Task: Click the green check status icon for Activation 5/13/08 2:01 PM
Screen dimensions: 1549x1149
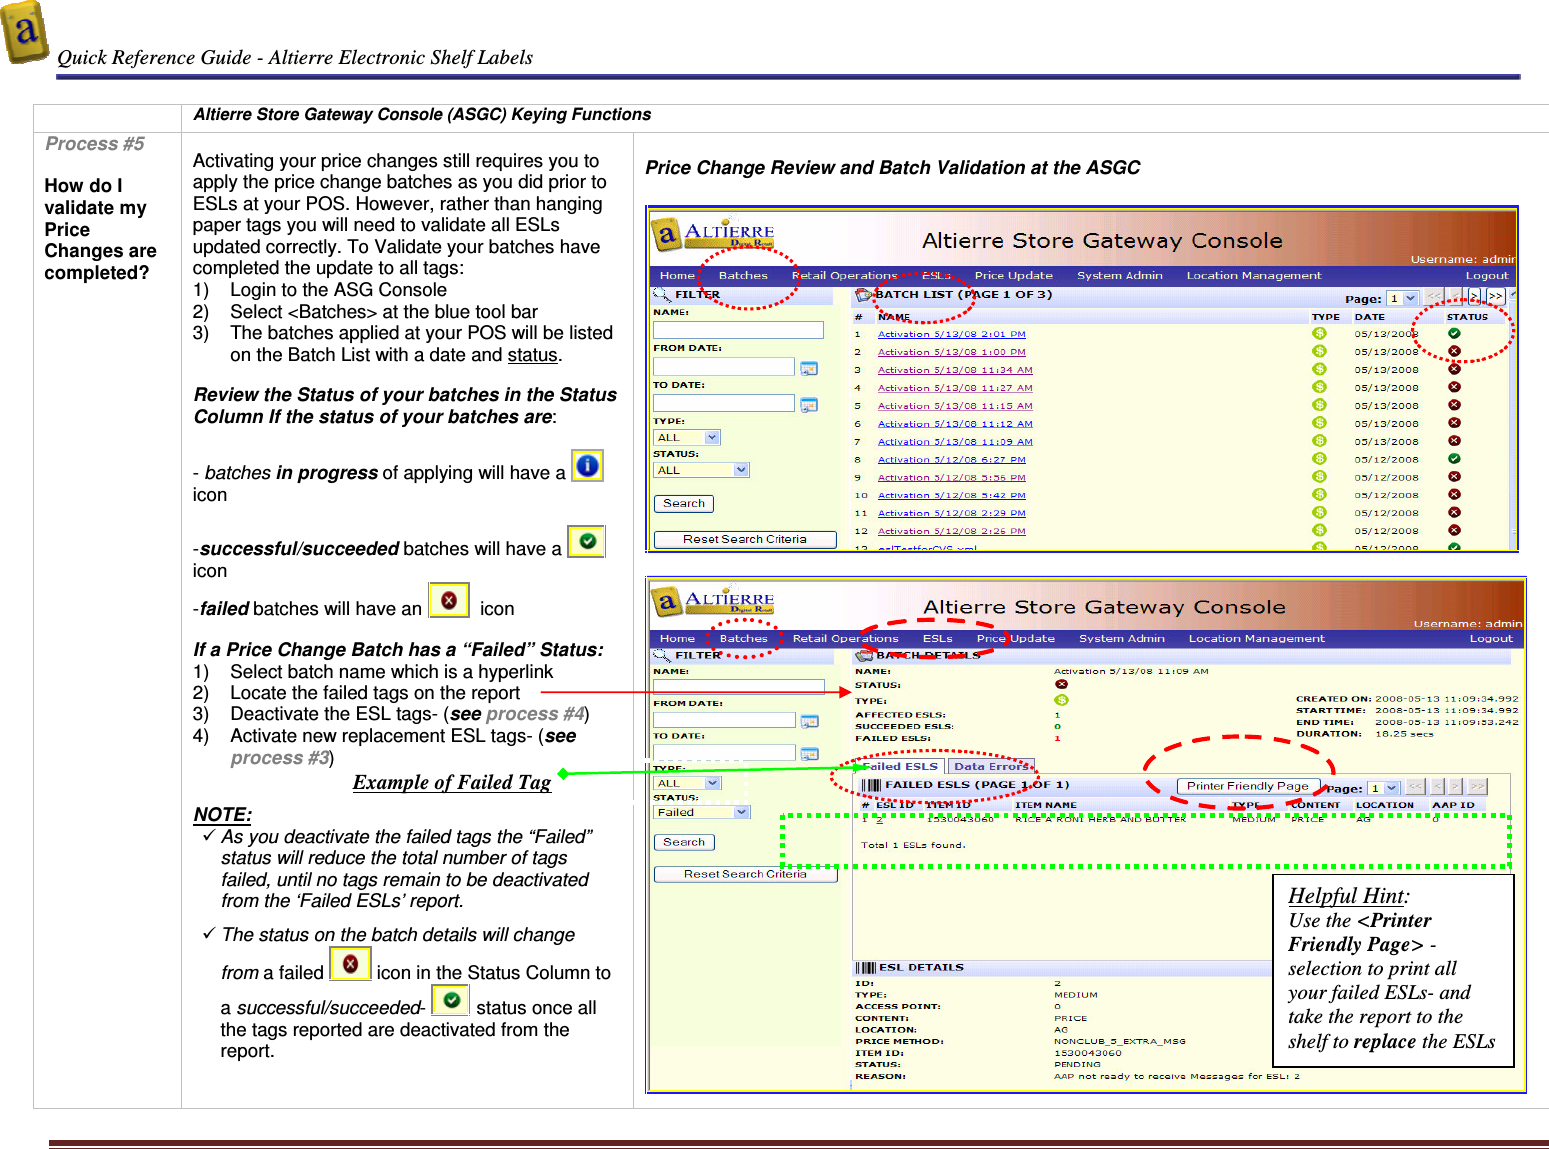Action: [x=1454, y=334]
